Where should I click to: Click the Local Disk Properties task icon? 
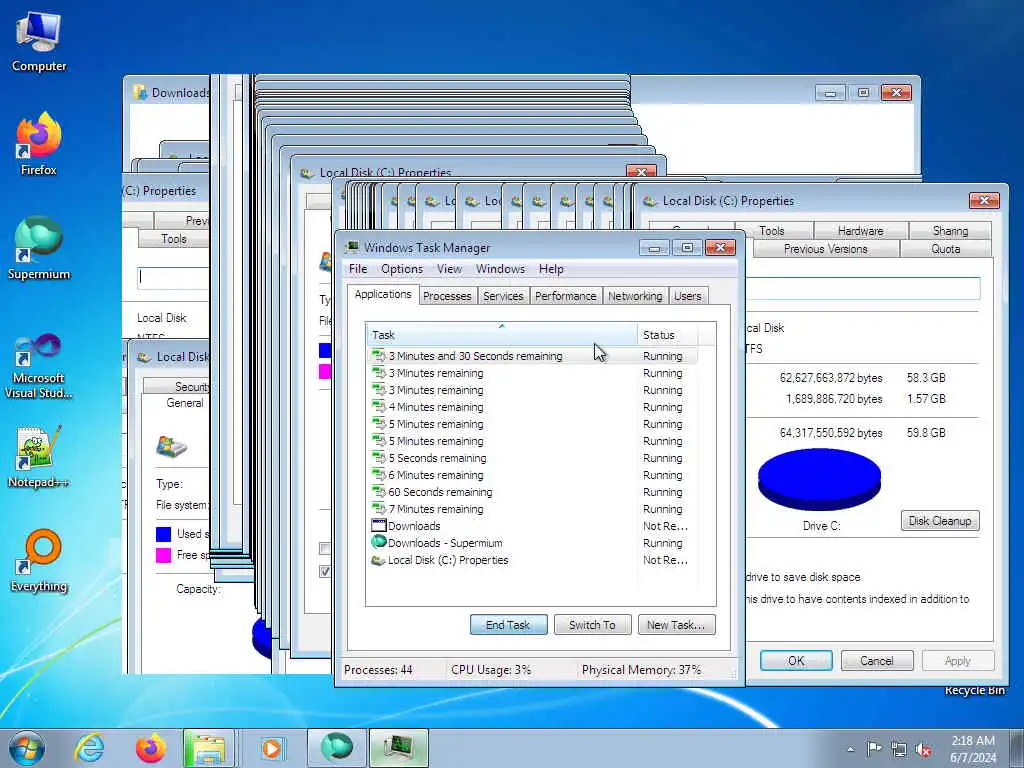pyautogui.click(x=379, y=560)
